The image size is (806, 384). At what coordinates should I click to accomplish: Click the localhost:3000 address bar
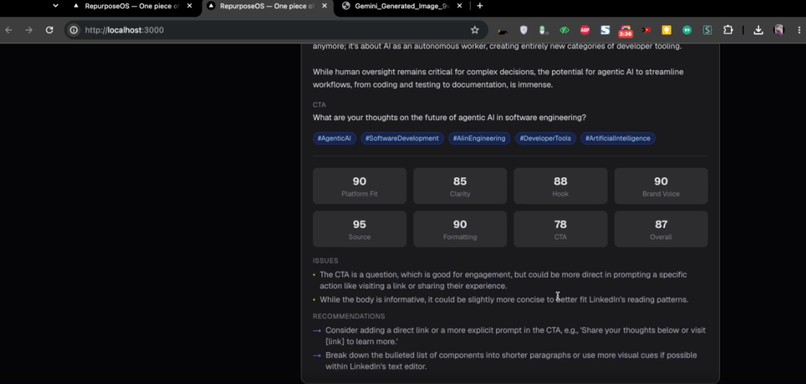coord(275,30)
